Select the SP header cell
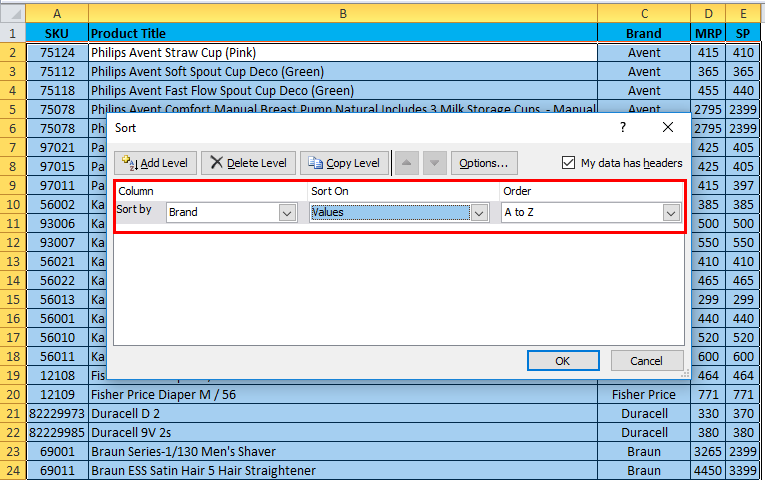Image resolution: width=765 pixels, height=480 pixels. click(x=743, y=33)
